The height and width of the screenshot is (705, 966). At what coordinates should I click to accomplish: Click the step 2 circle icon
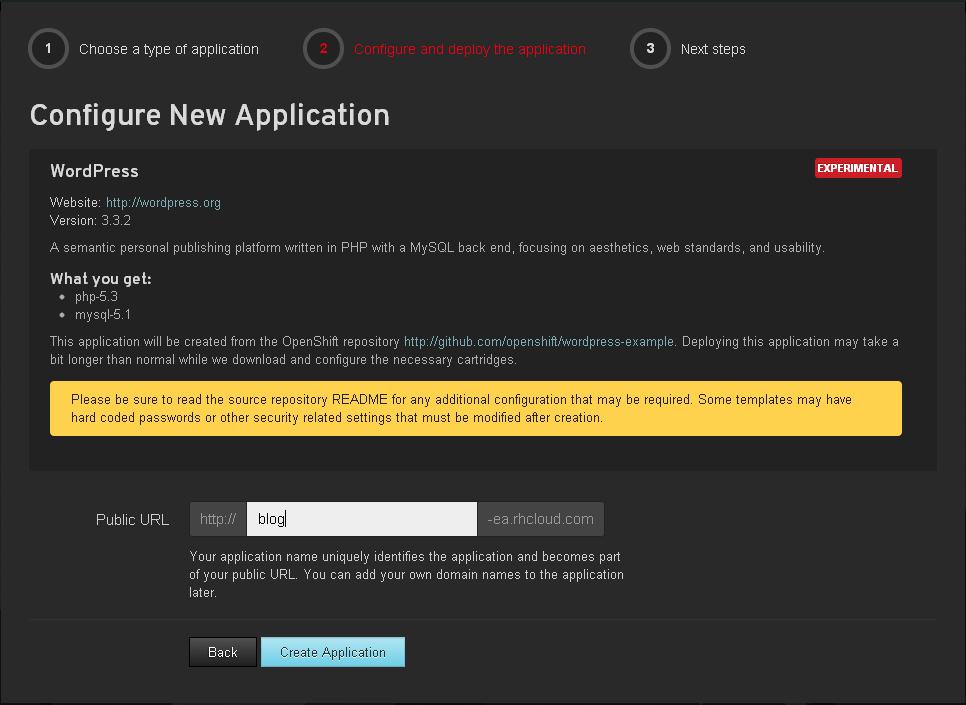pos(323,49)
